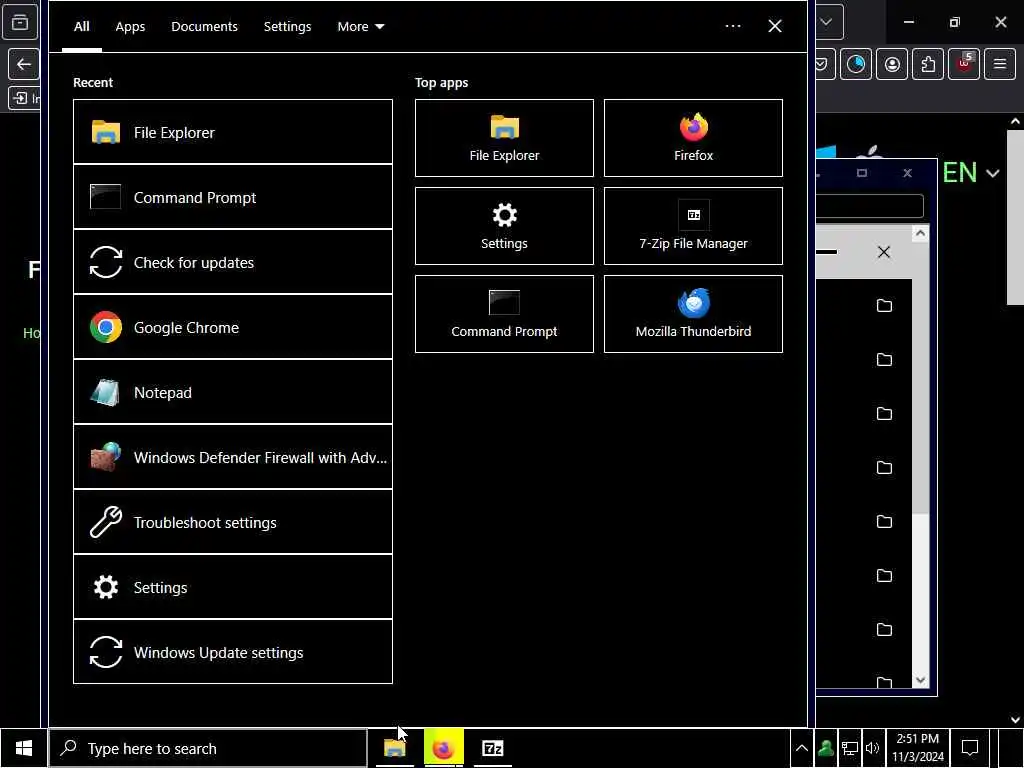Screen dimensions: 1024x768
Task: Open Notepad from the Recent list
Action: pos(232,392)
